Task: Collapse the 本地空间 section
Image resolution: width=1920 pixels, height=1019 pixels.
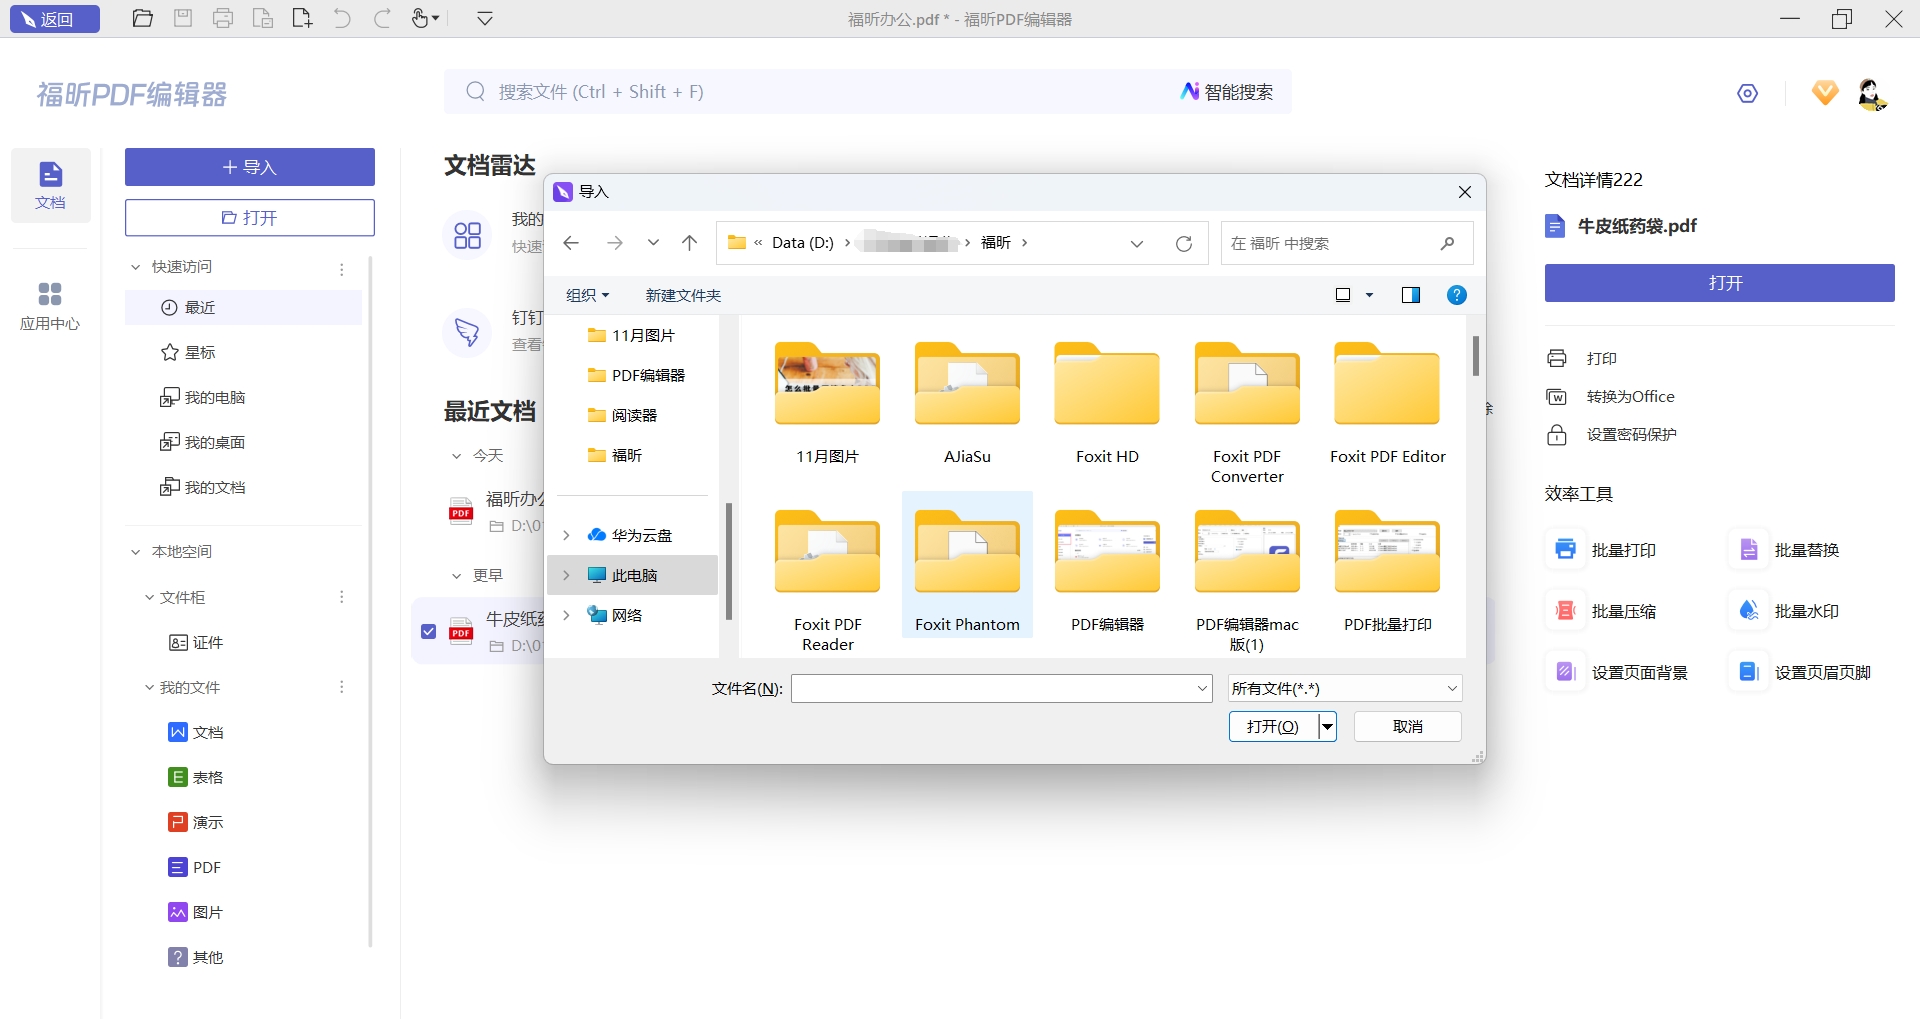Action: [x=136, y=552]
